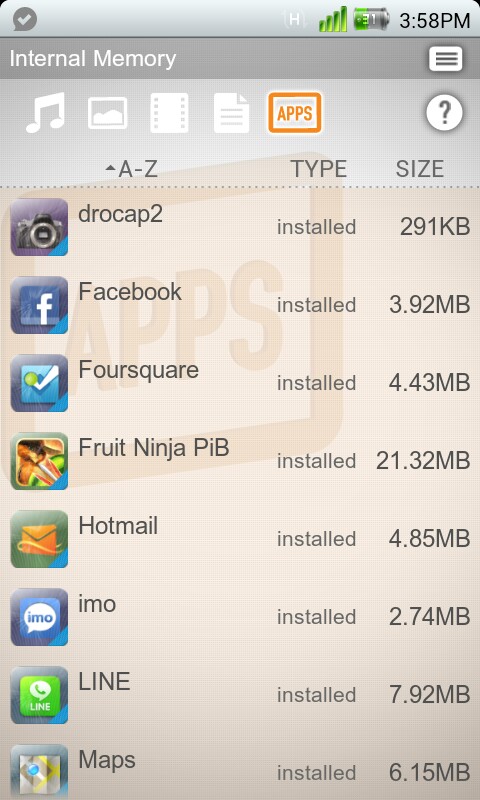This screenshot has height=800, width=480.
Task: Open the Internal Memory menu button
Action: pyautogui.click(x=446, y=59)
